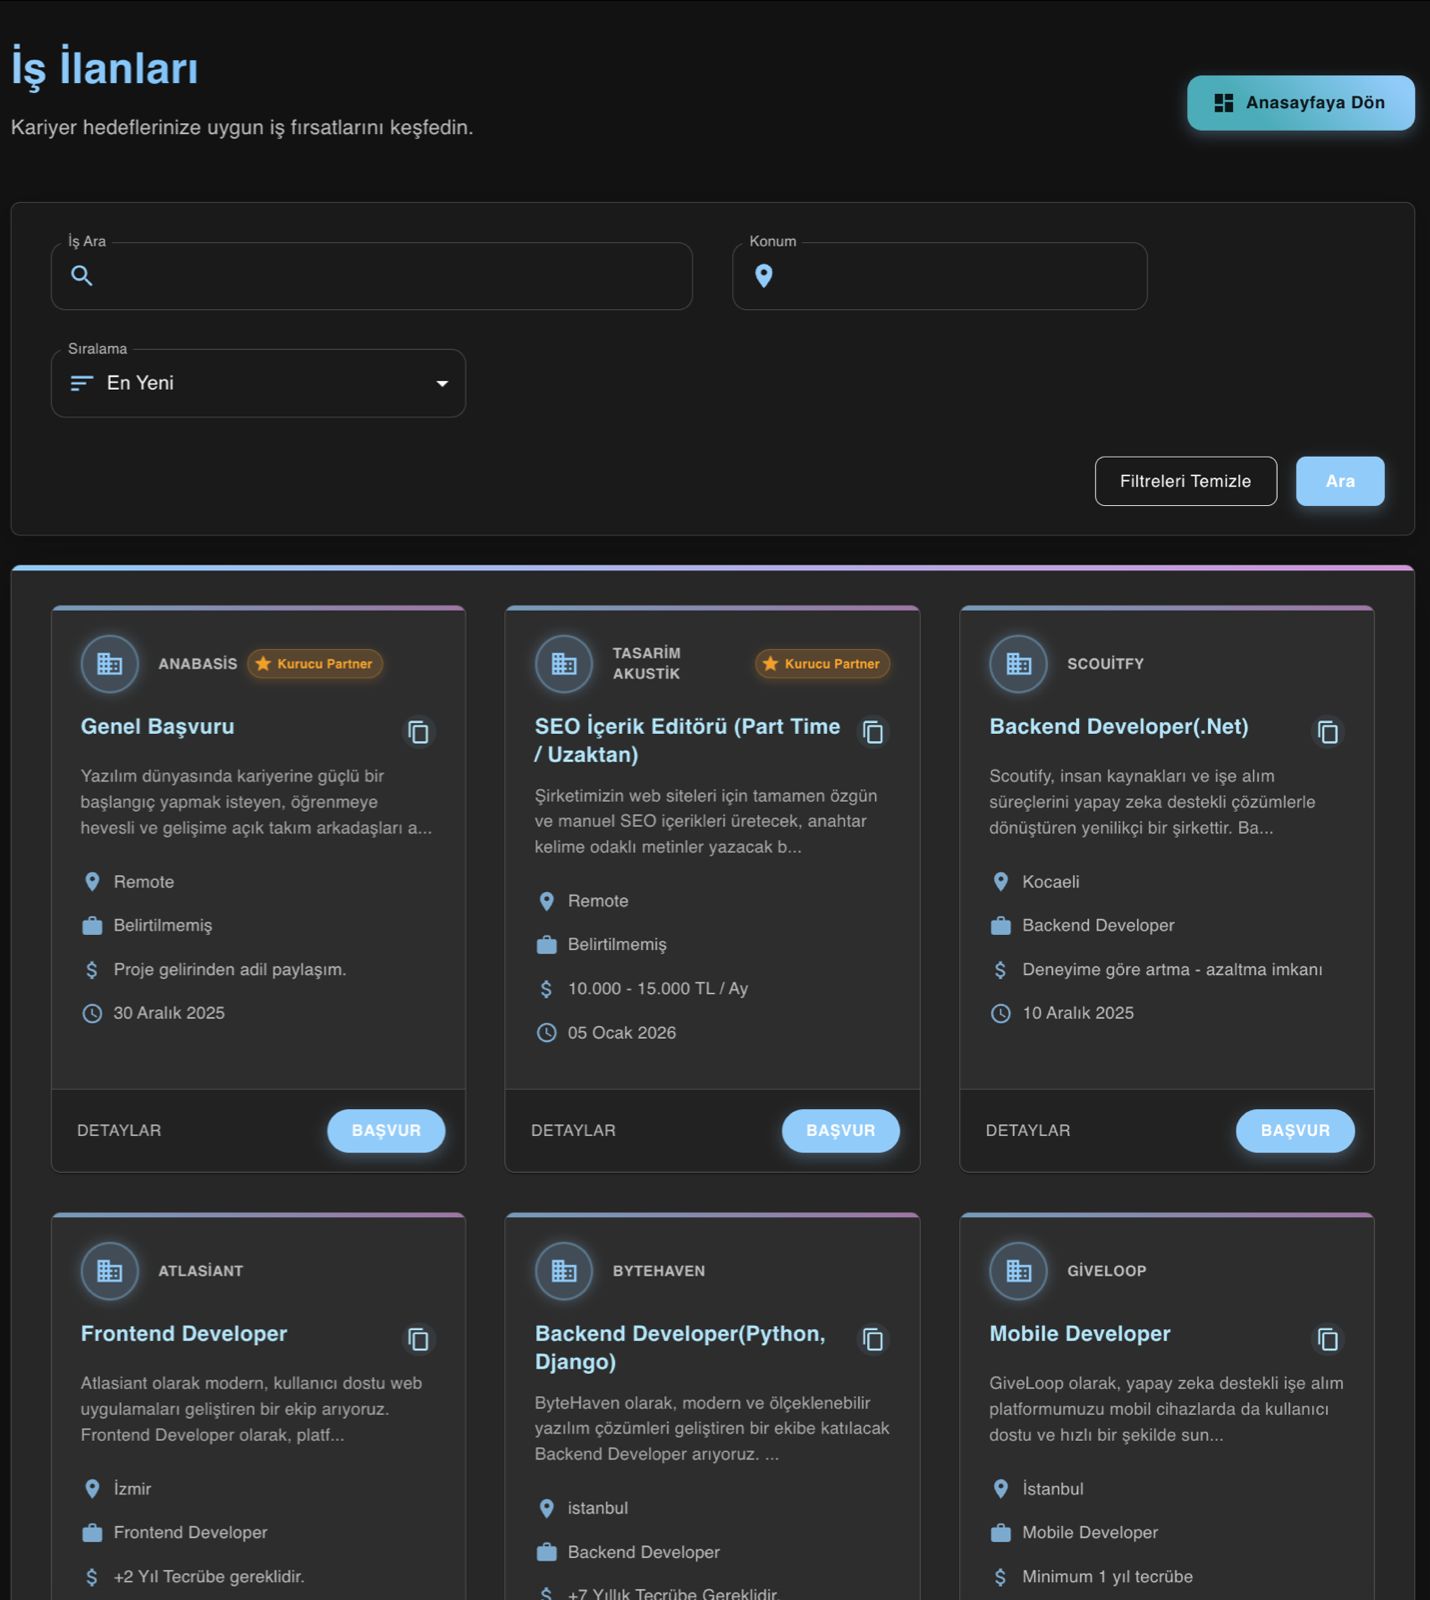Open Detaylar for Genel Başvuru job
1430x1600 pixels.
[119, 1130]
